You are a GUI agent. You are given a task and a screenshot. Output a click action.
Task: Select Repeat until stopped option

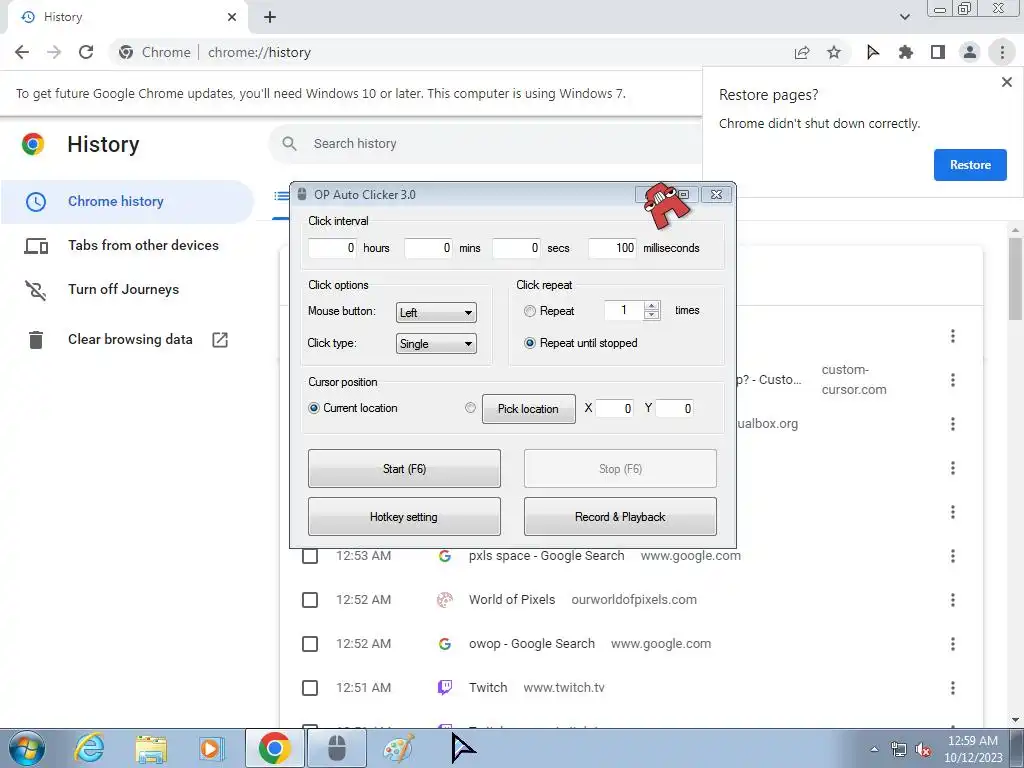530,343
